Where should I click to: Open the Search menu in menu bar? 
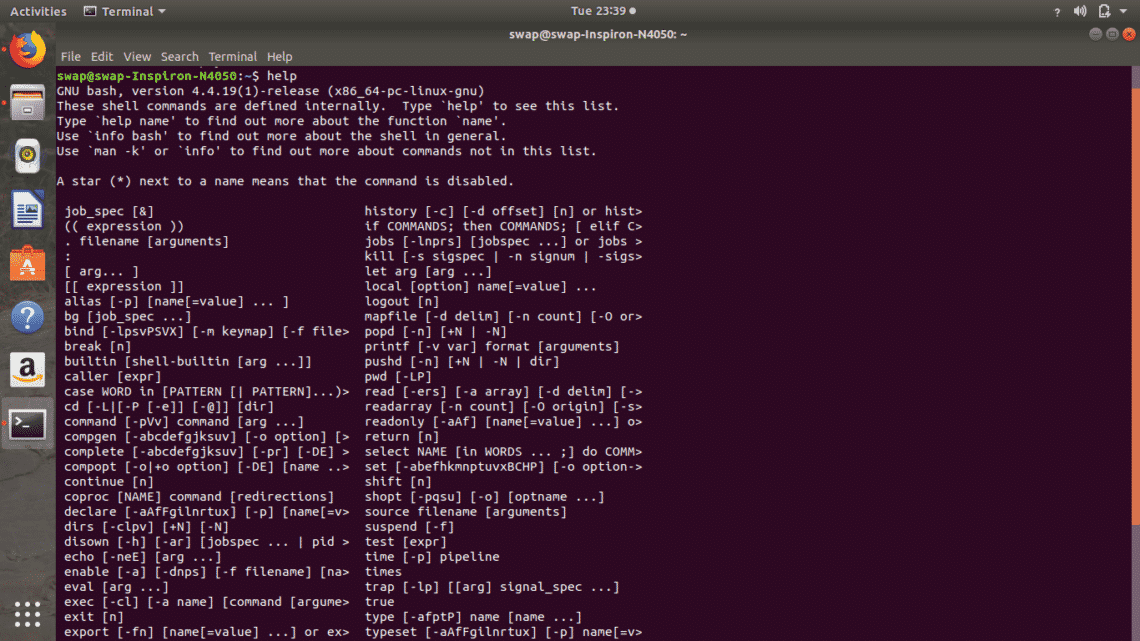point(180,57)
